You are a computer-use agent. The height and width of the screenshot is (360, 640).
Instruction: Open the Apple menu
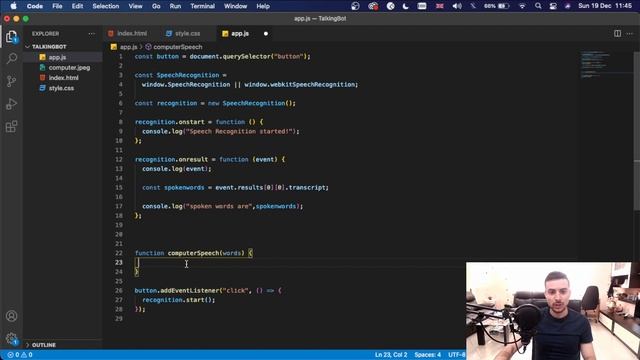point(13,6)
